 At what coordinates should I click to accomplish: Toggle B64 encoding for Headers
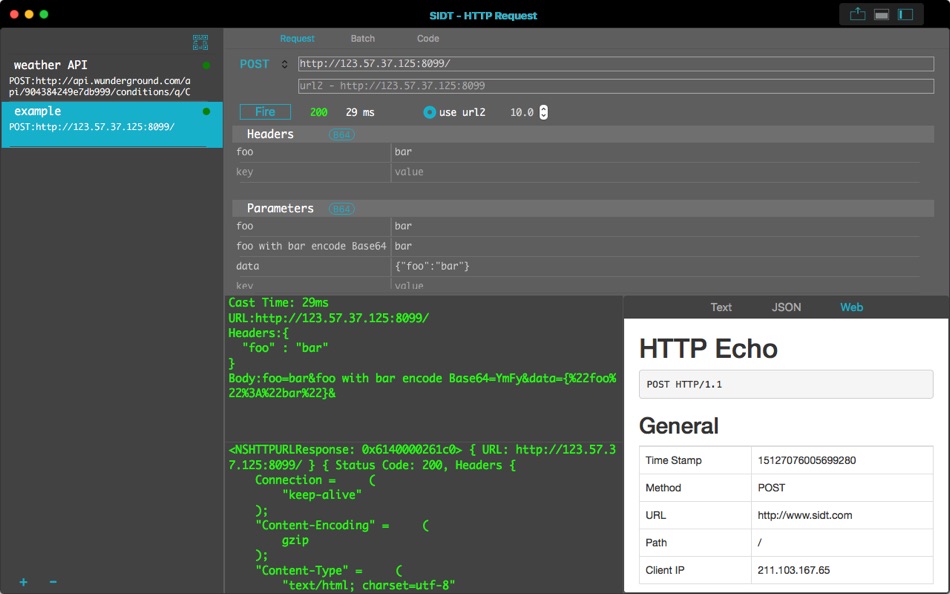click(342, 135)
